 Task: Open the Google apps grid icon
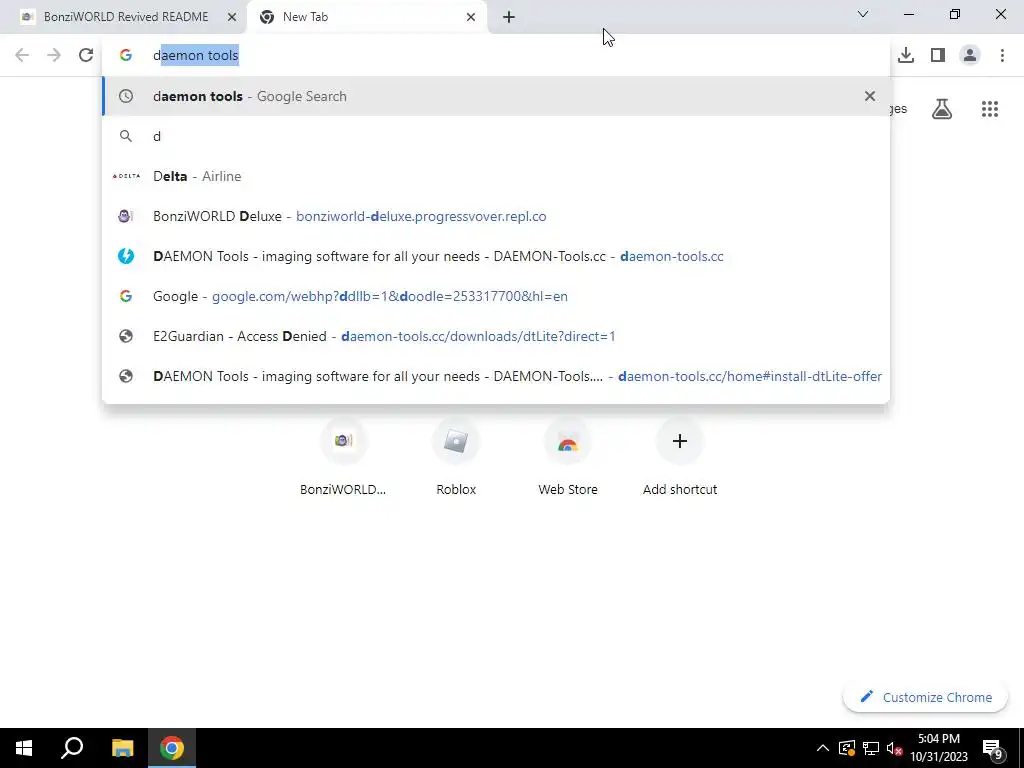990,109
